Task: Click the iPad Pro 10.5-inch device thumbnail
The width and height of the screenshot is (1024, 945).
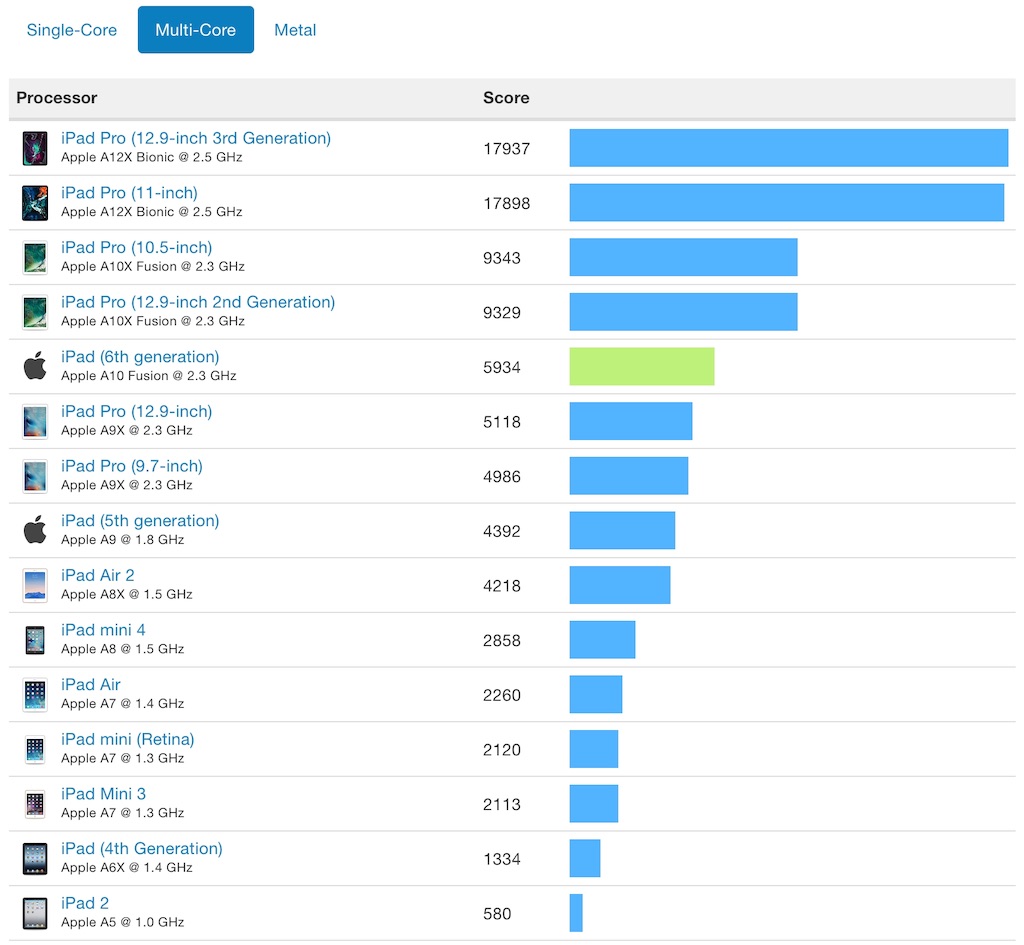Action: pos(35,257)
